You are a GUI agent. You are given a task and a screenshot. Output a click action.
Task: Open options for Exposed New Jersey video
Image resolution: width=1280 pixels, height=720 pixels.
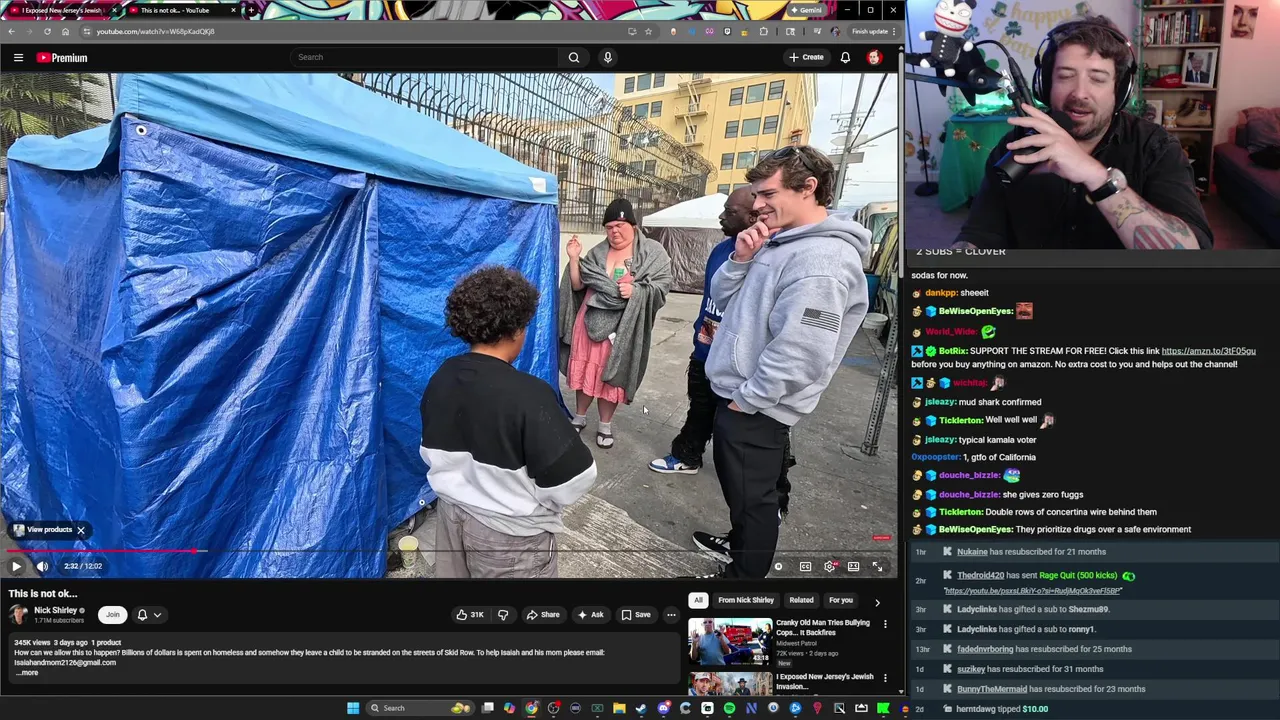885,678
